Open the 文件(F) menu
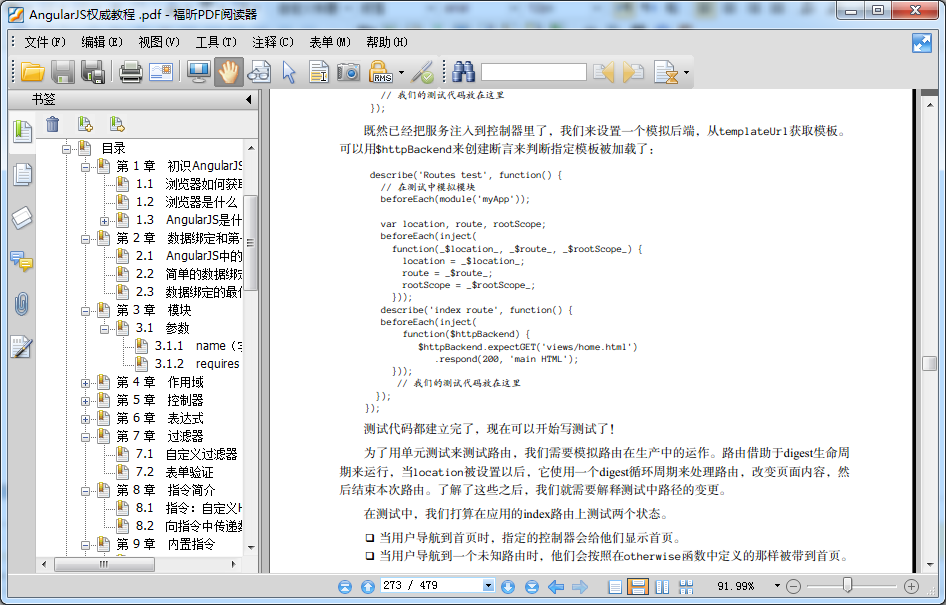The image size is (946, 605). pos(45,42)
